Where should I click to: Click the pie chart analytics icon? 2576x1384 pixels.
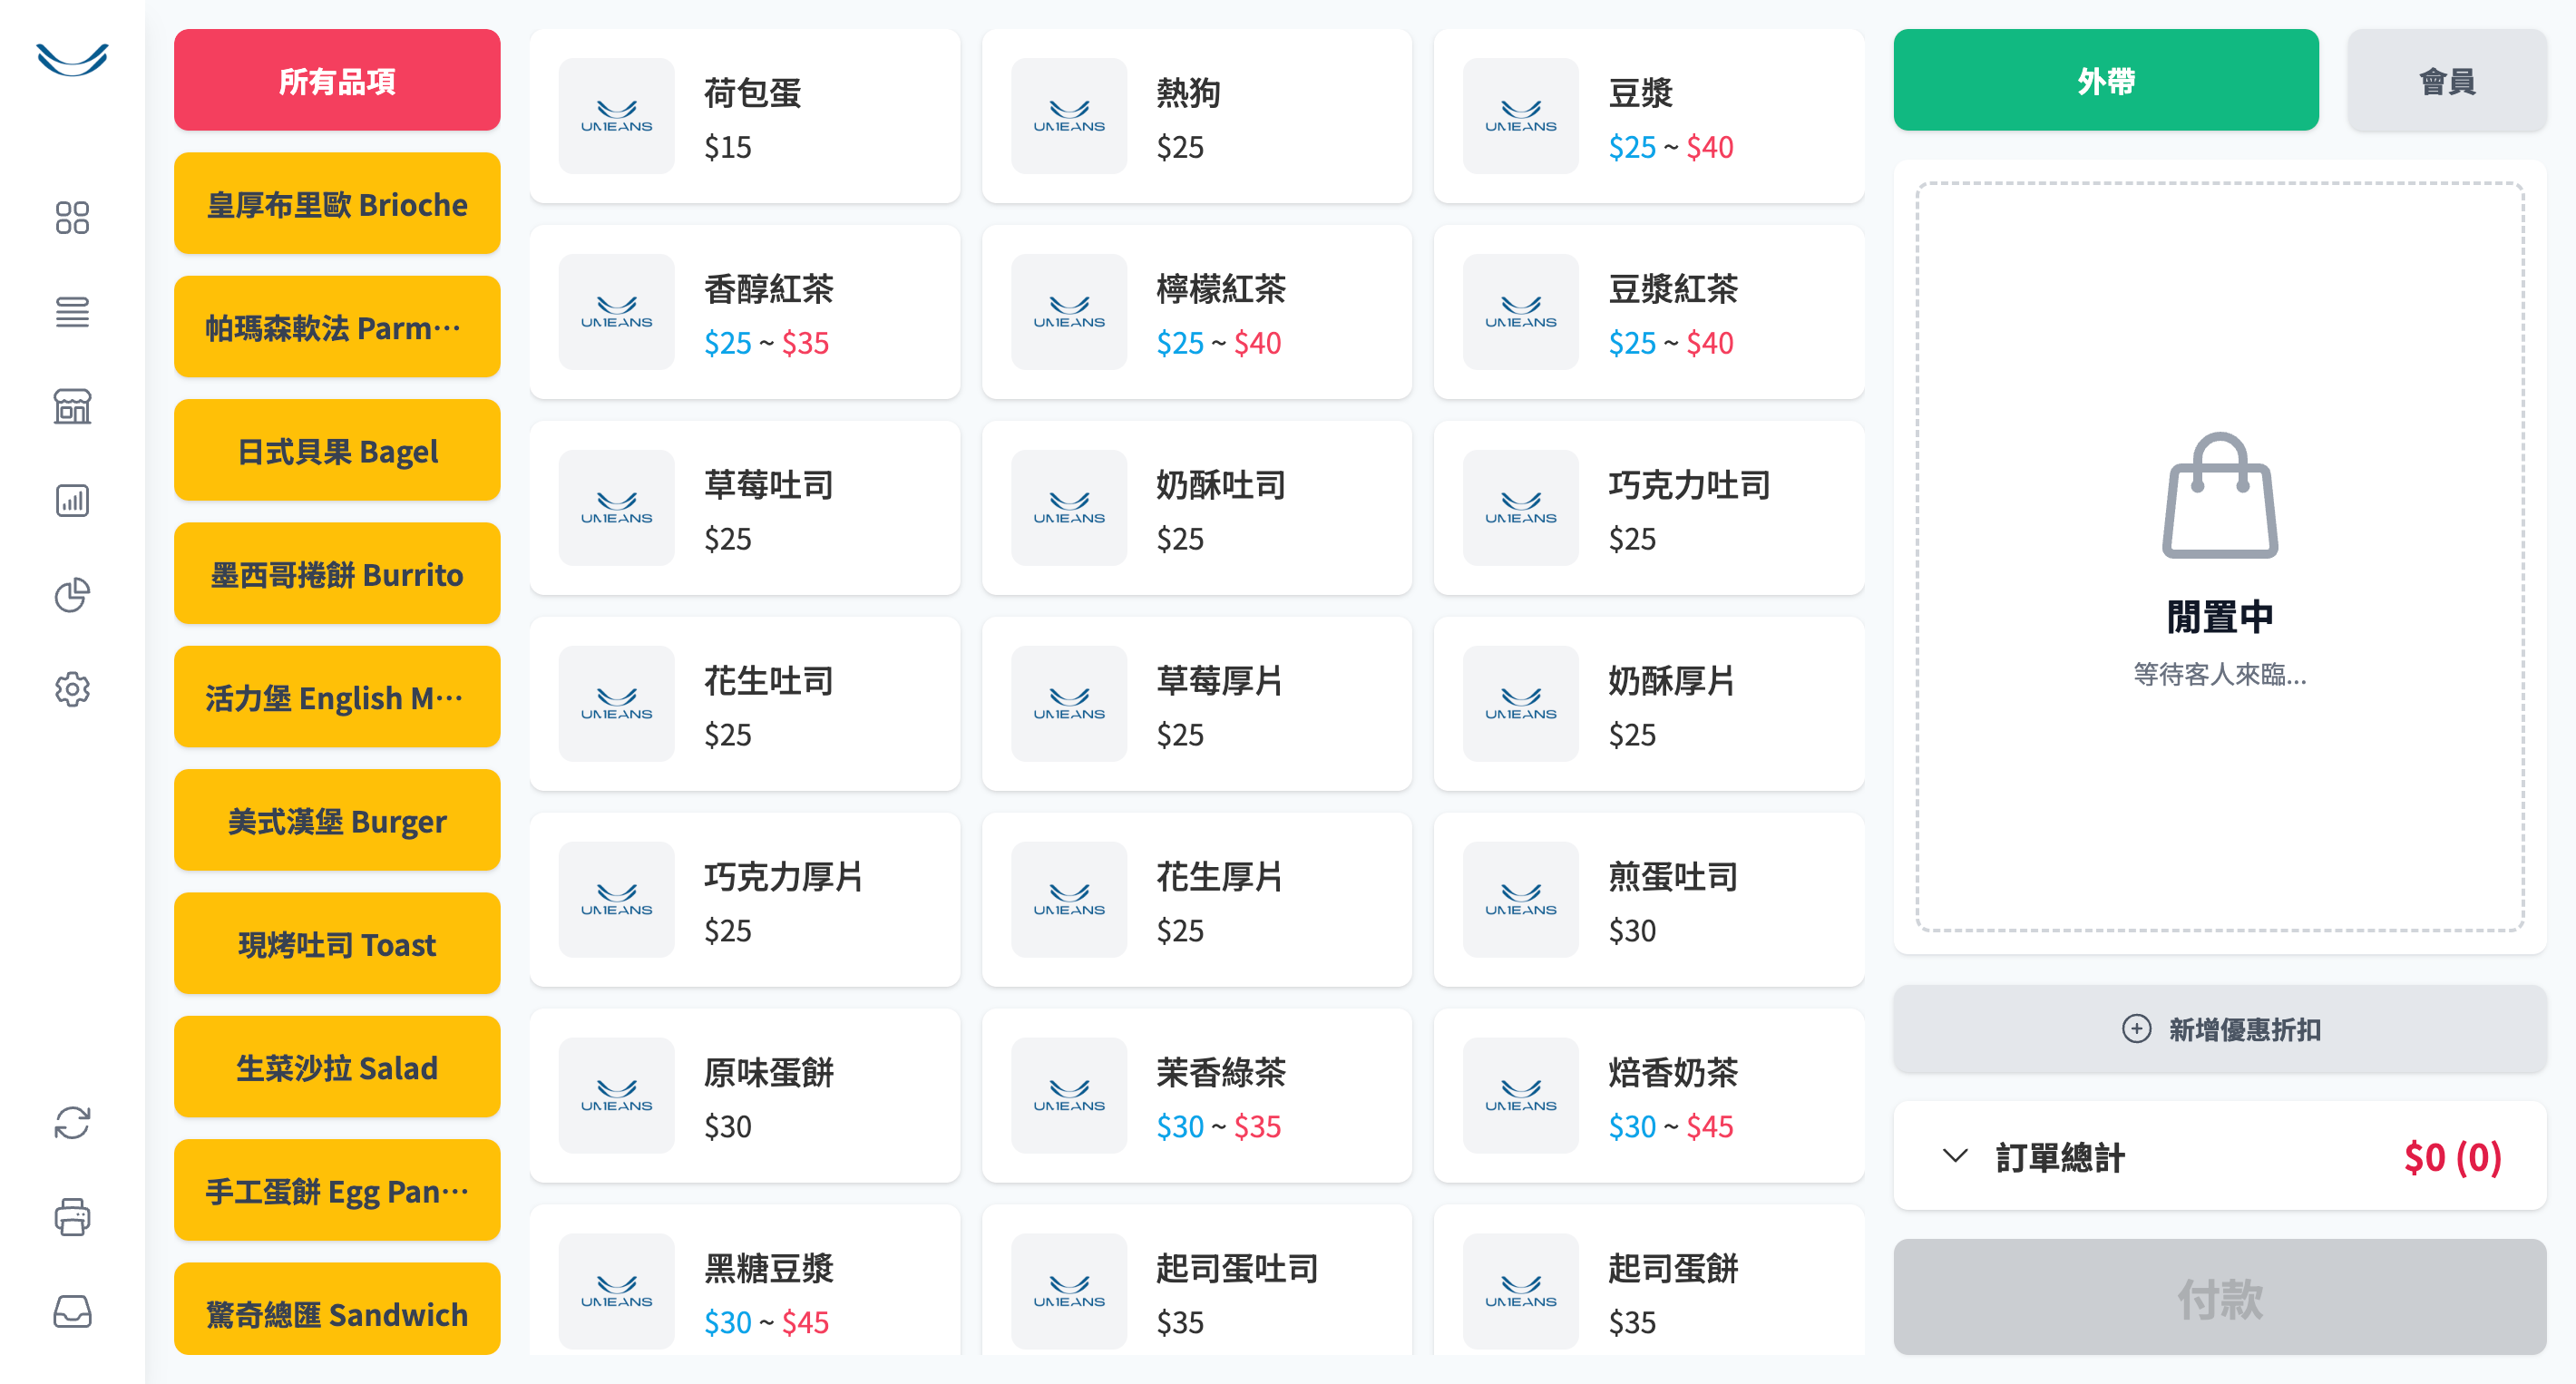point(72,595)
